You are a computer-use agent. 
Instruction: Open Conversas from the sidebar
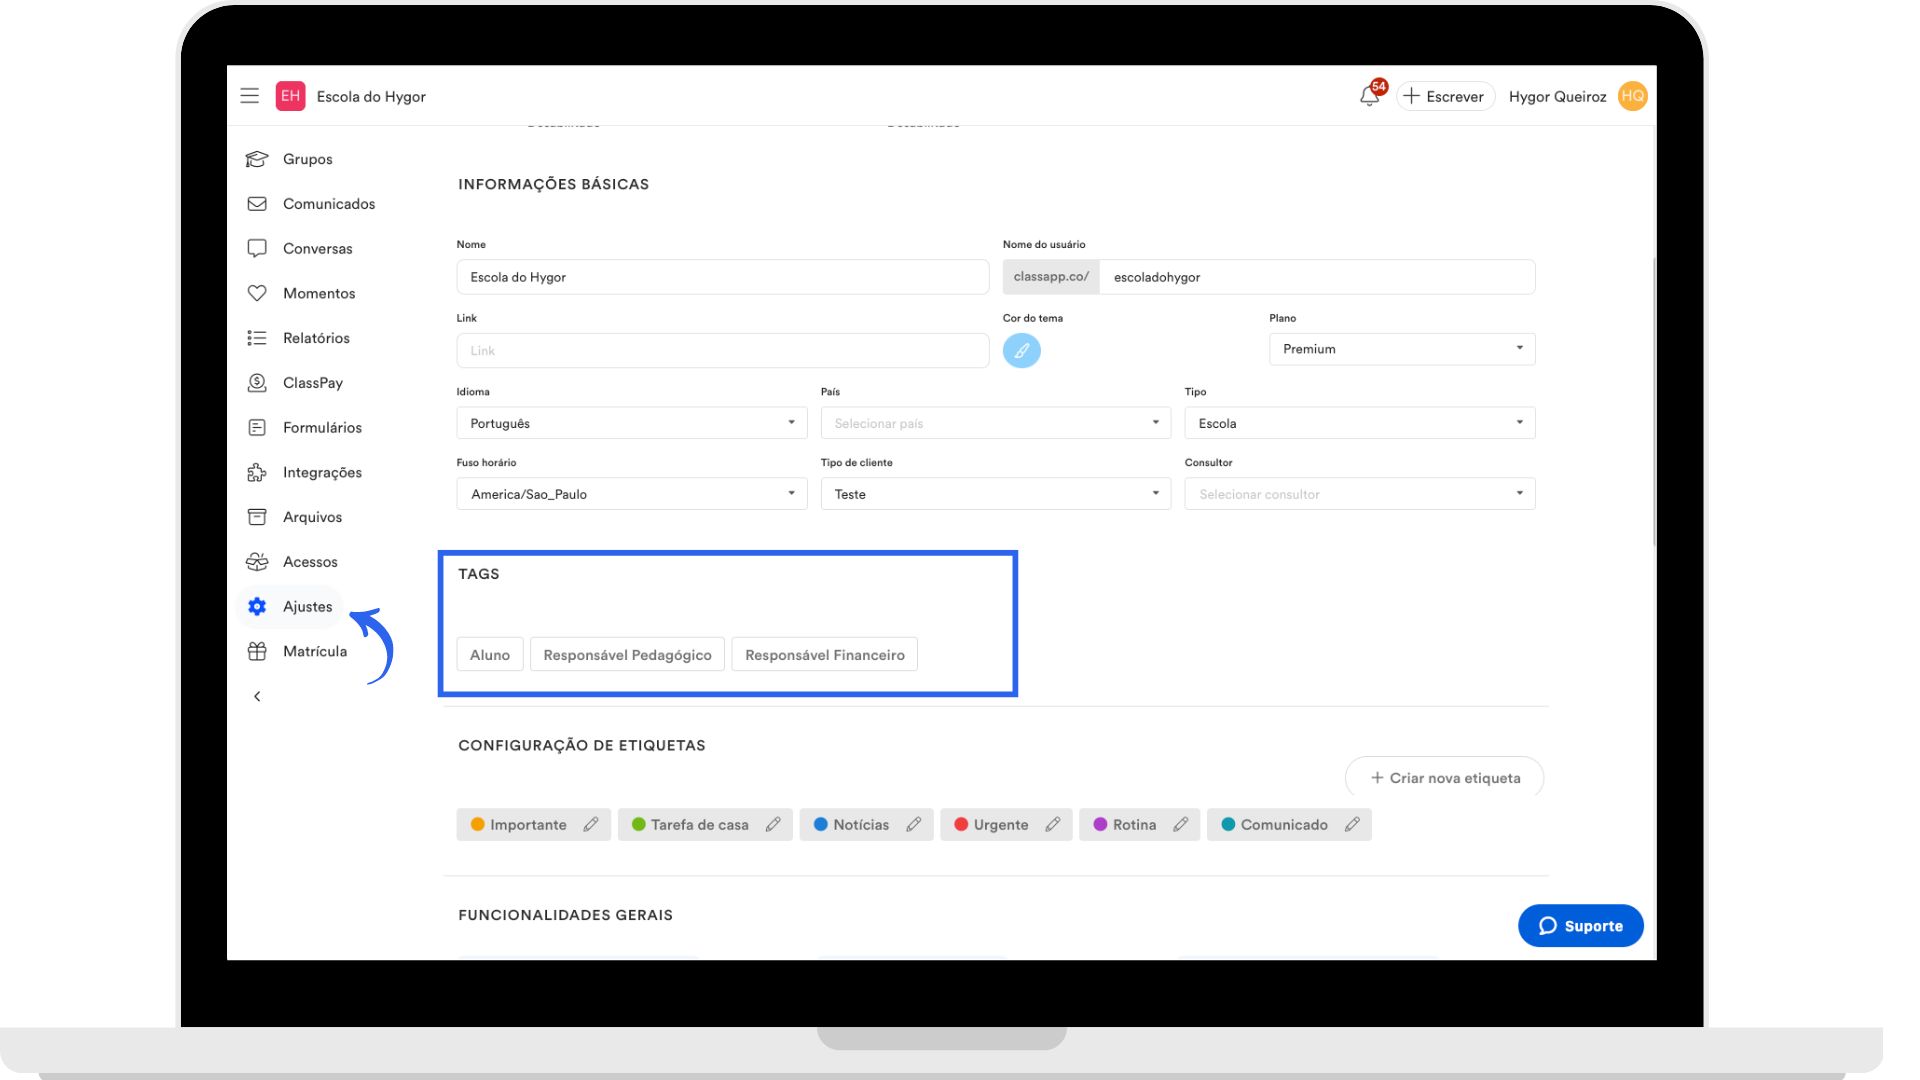318,248
